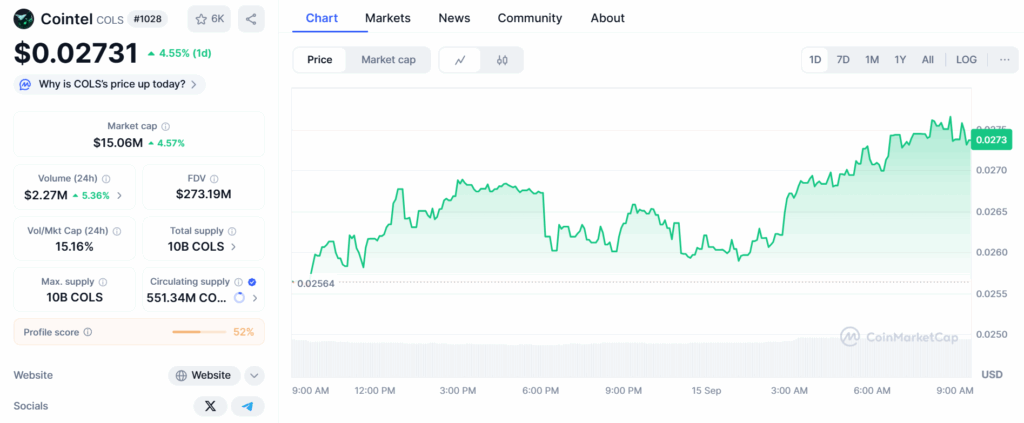Image resolution: width=1024 pixels, height=423 pixels.
Task: Open the X (Twitter) social link
Action: tap(210, 406)
